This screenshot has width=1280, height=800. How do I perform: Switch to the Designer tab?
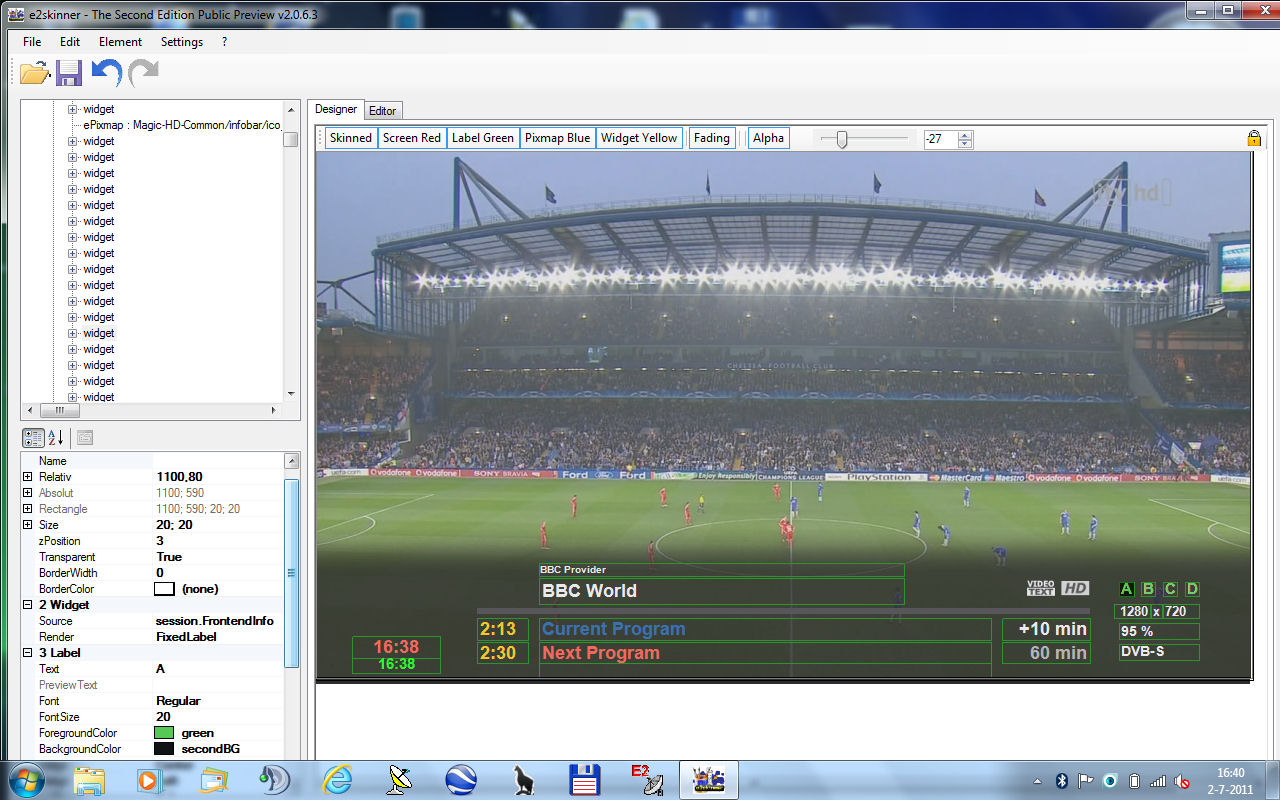click(x=336, y=109)
